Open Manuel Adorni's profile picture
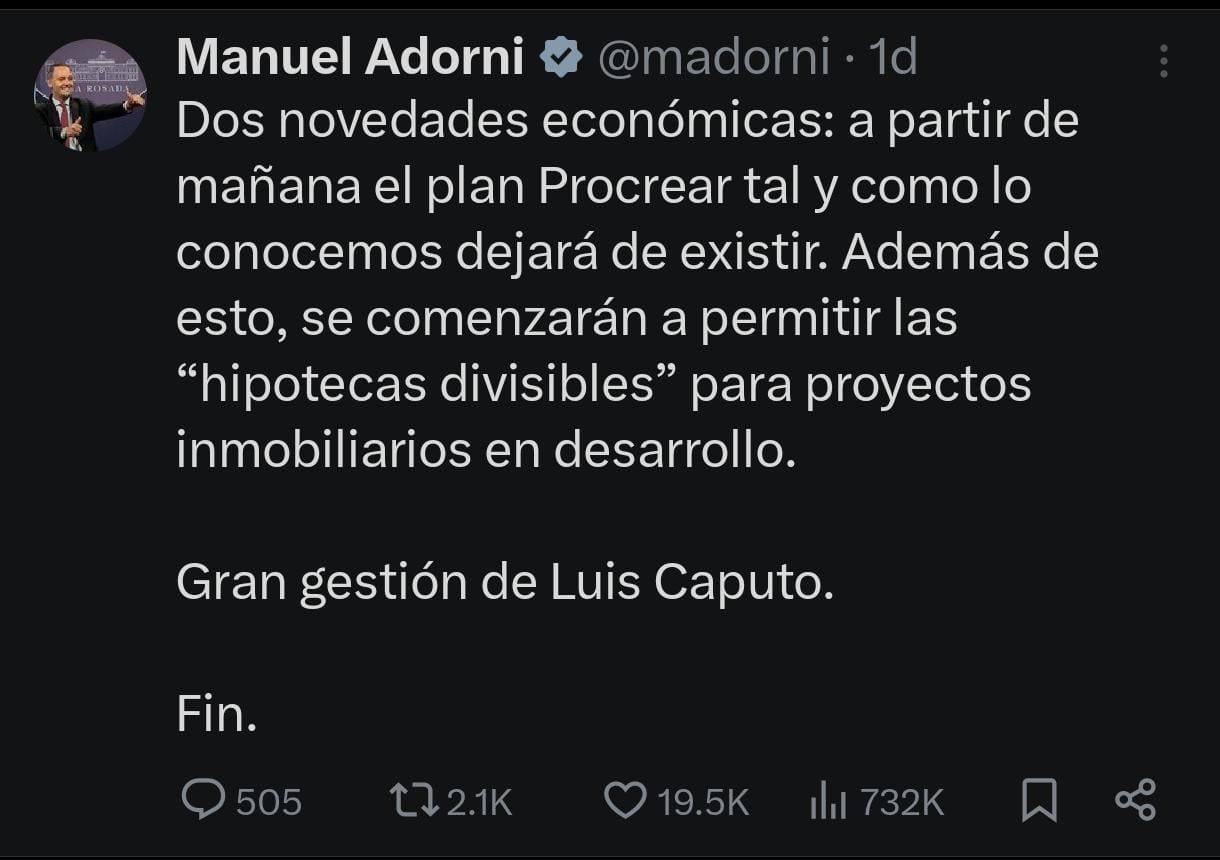This screenshot has width=1220, height=860. [90, 96]
